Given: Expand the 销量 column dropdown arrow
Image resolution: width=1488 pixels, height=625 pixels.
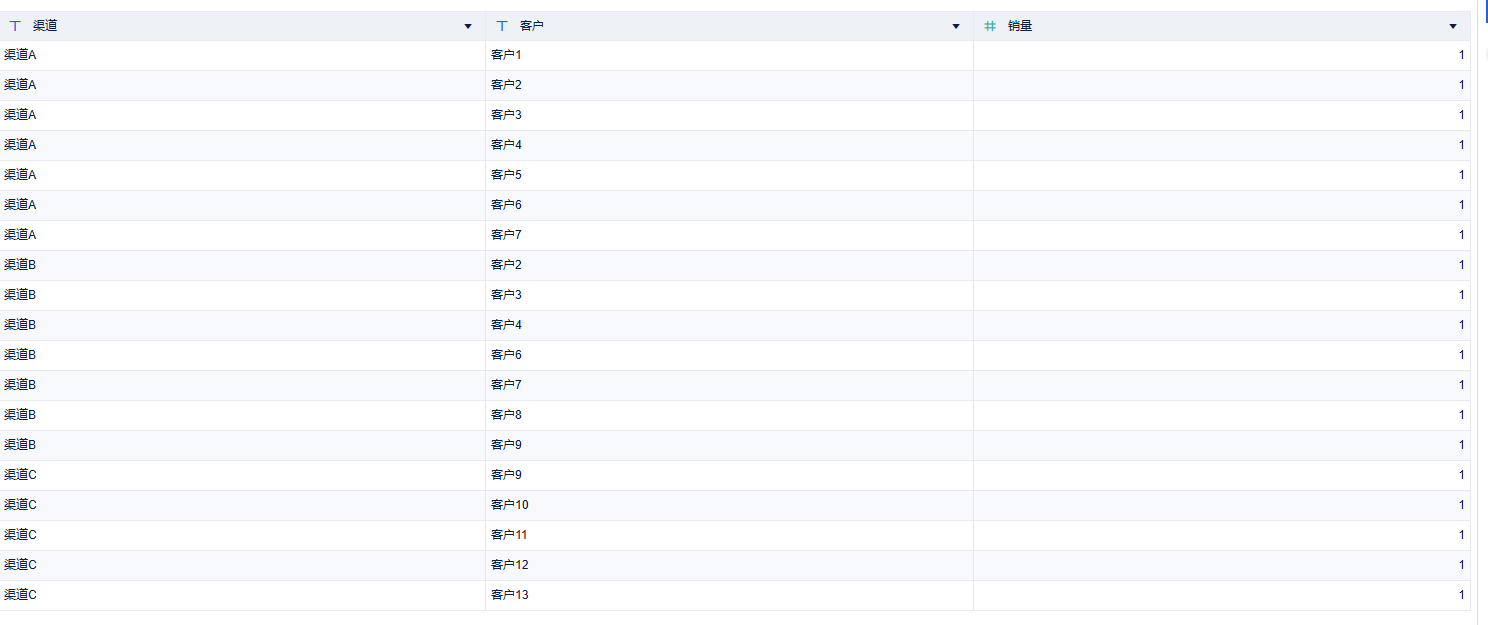Looking at the screenshot, I should coord(1453,26).
